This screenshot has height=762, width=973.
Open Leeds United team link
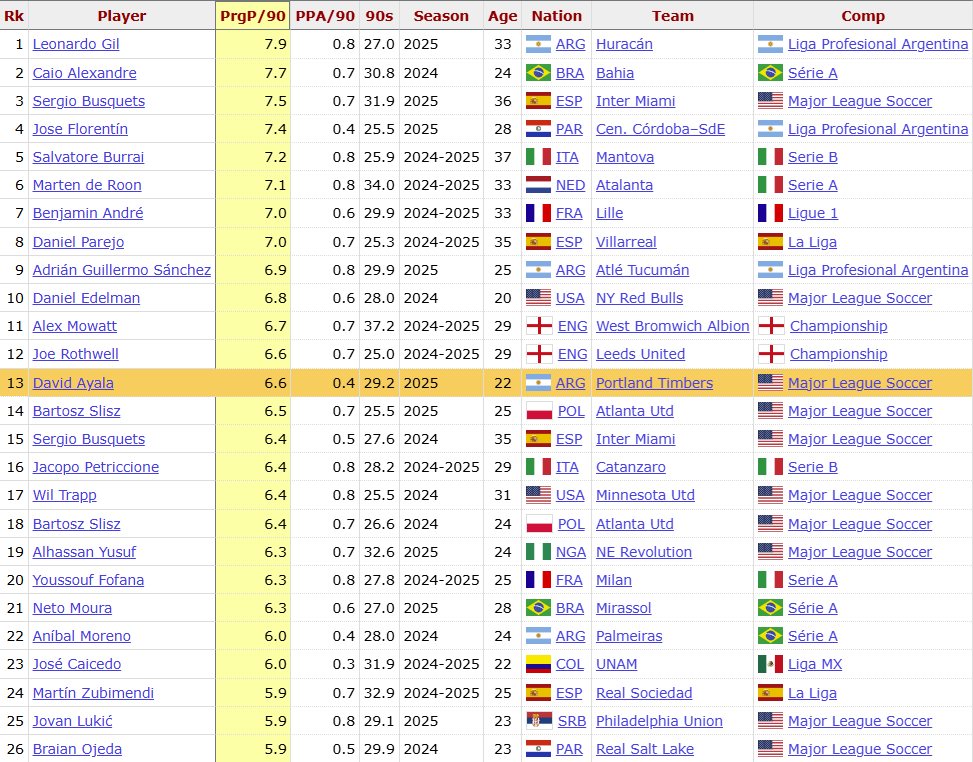click(x=640, y=354)
